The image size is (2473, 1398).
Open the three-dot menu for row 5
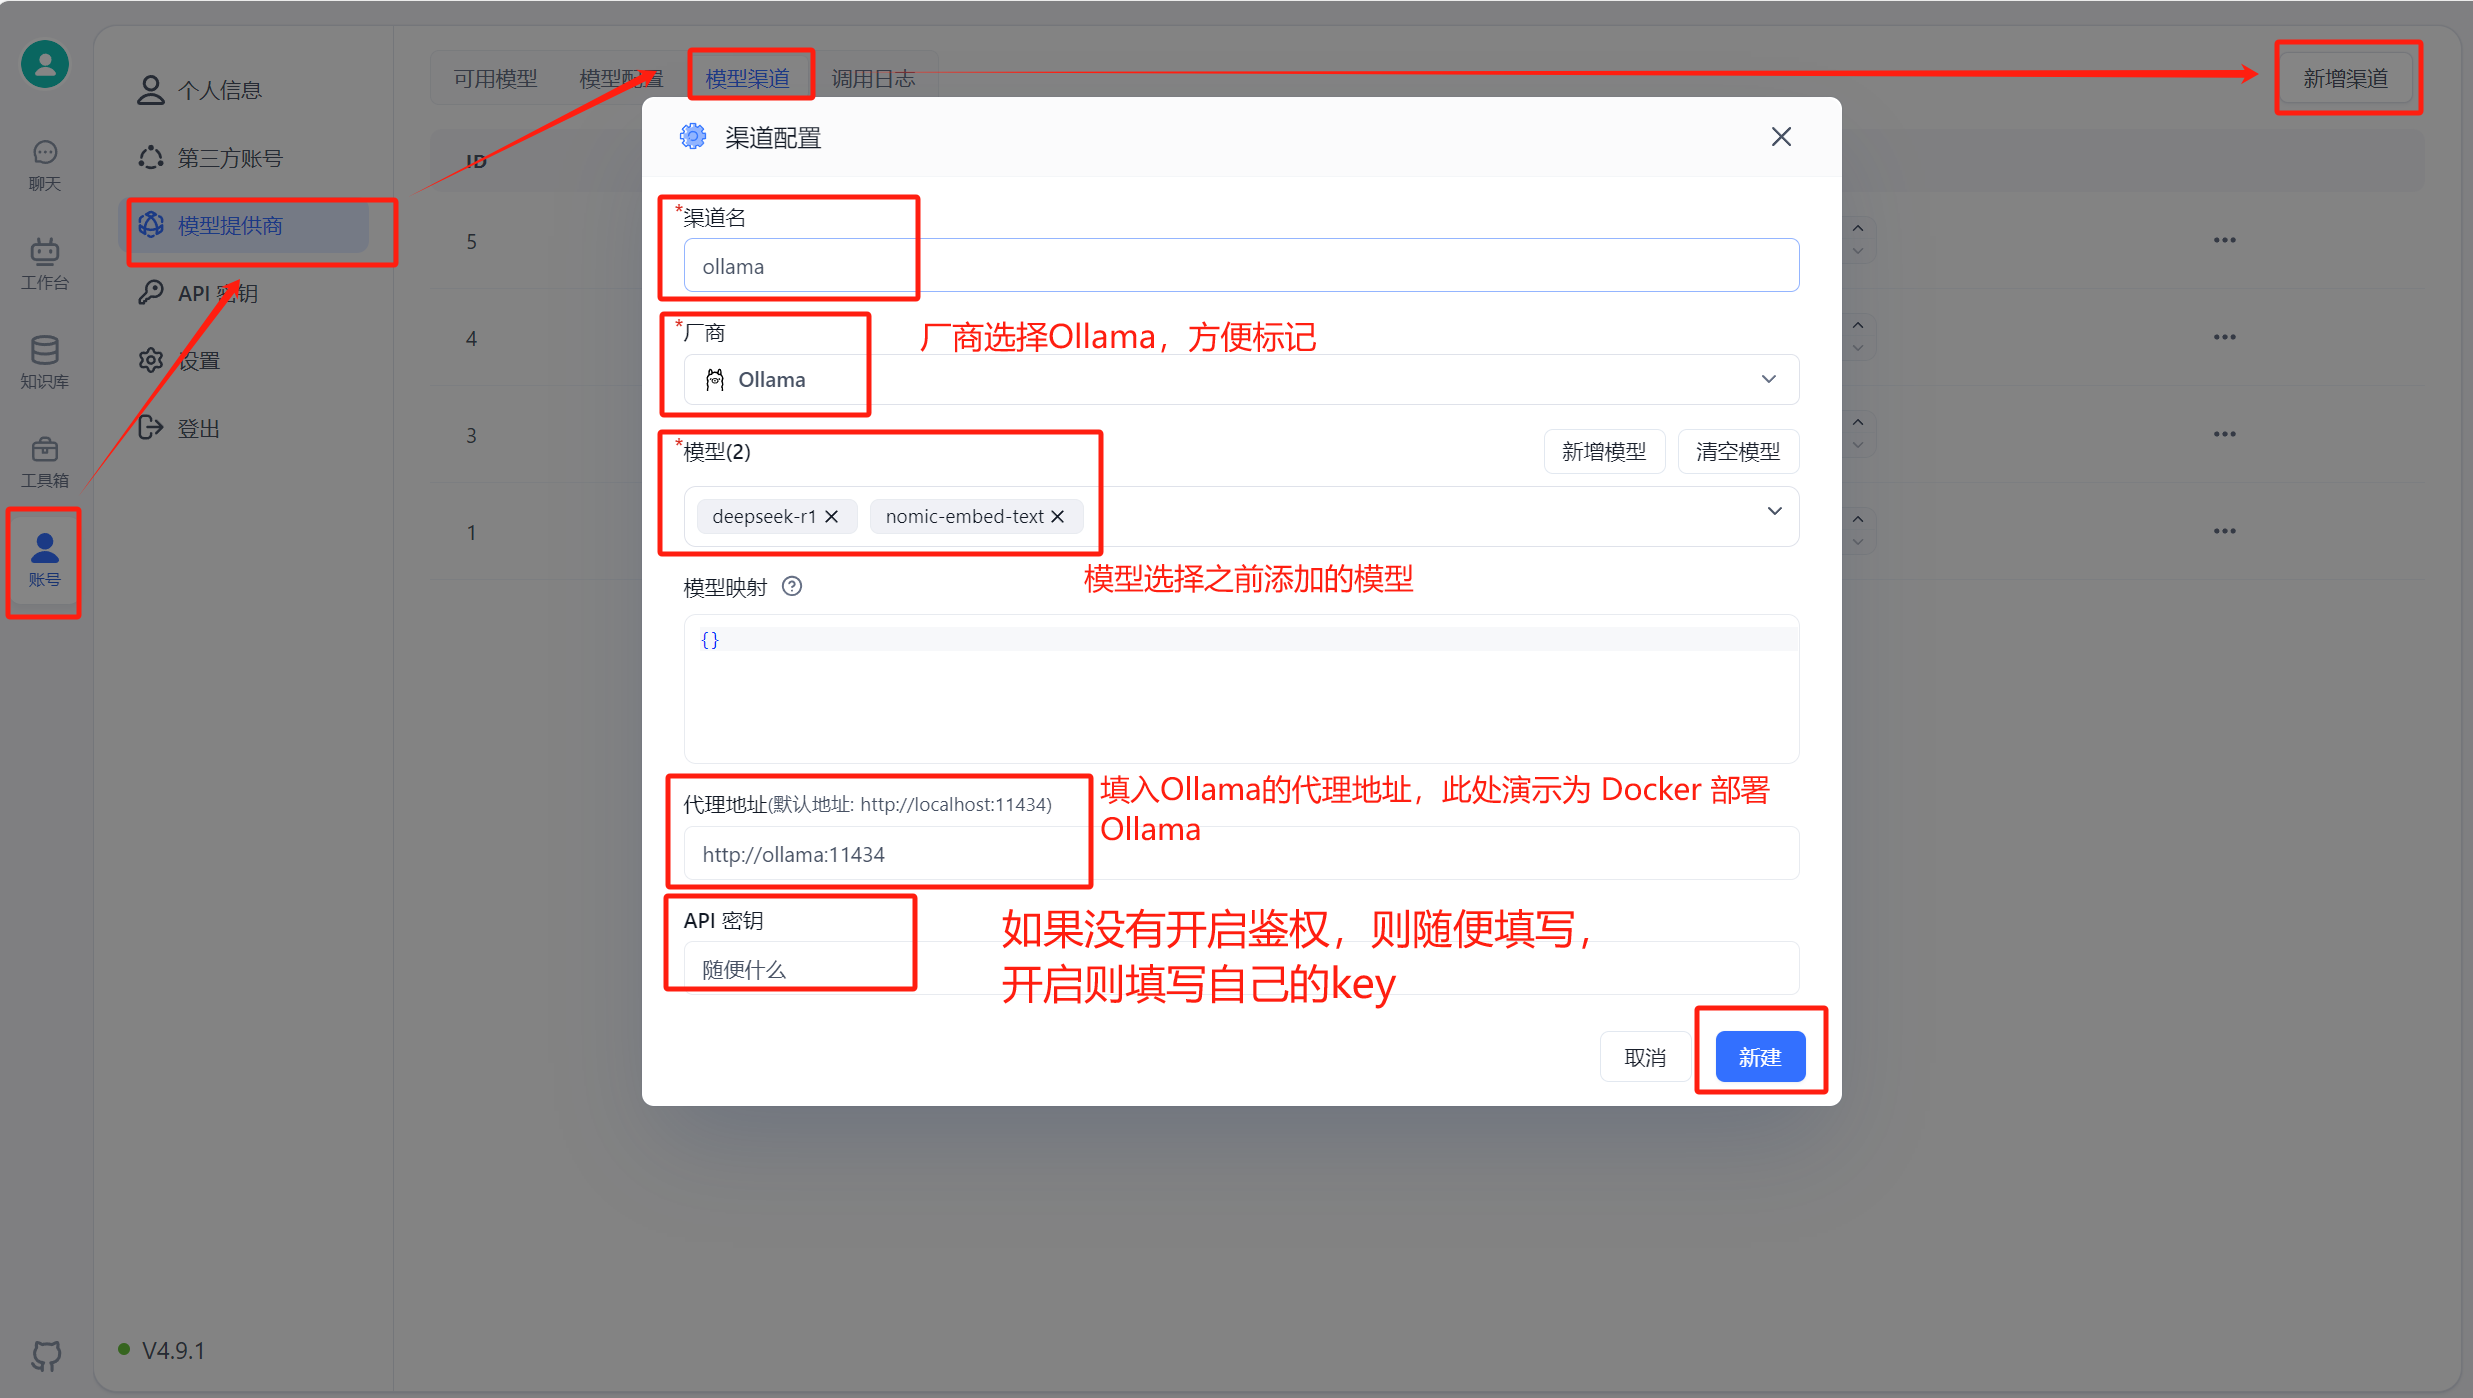(2224, 240)
